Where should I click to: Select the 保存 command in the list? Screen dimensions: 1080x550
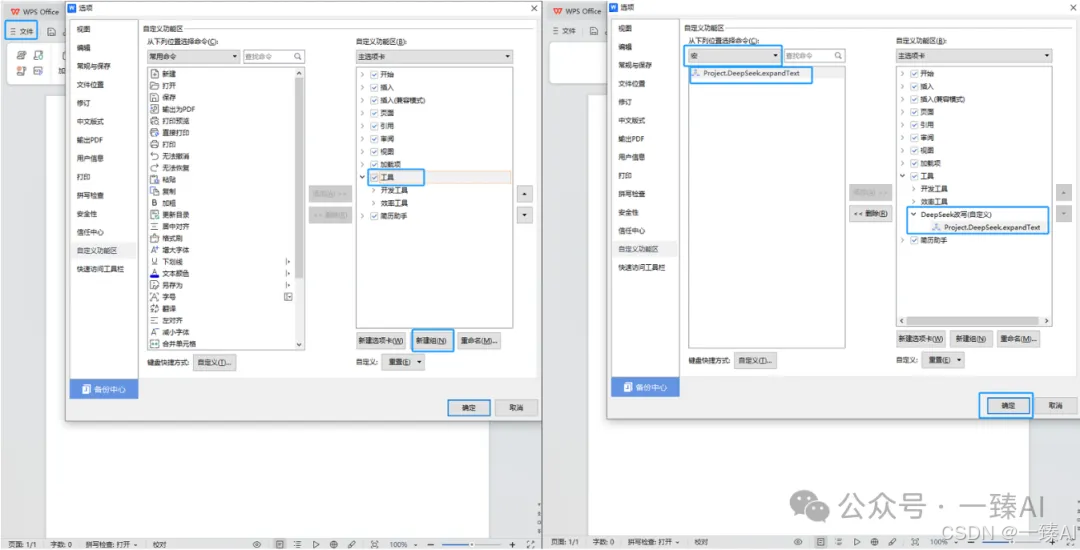(168, 97)
